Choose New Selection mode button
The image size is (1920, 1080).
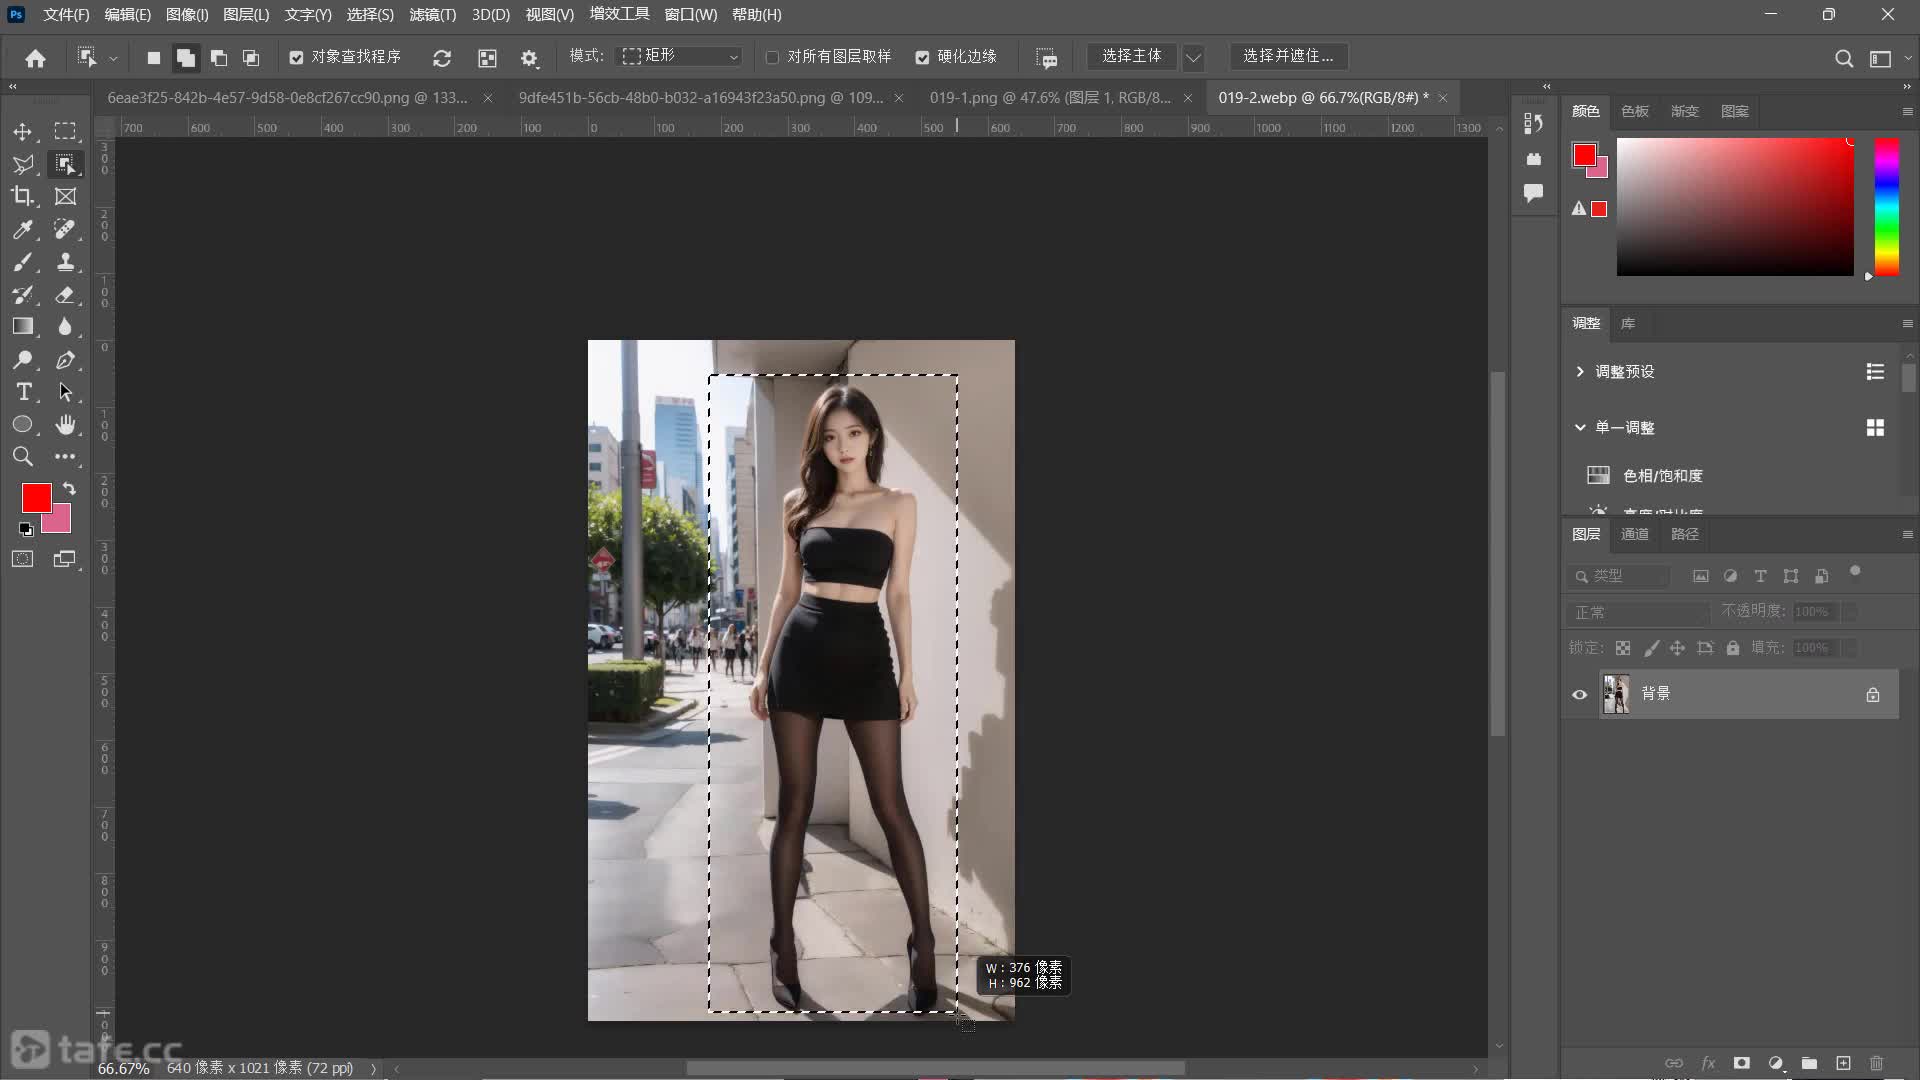pyautogui.click(x=153, y=58)
